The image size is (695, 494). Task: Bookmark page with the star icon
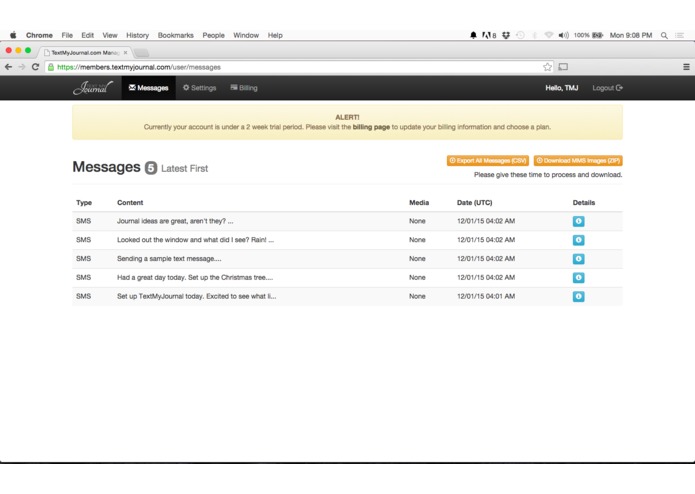(x=547, y=67)
